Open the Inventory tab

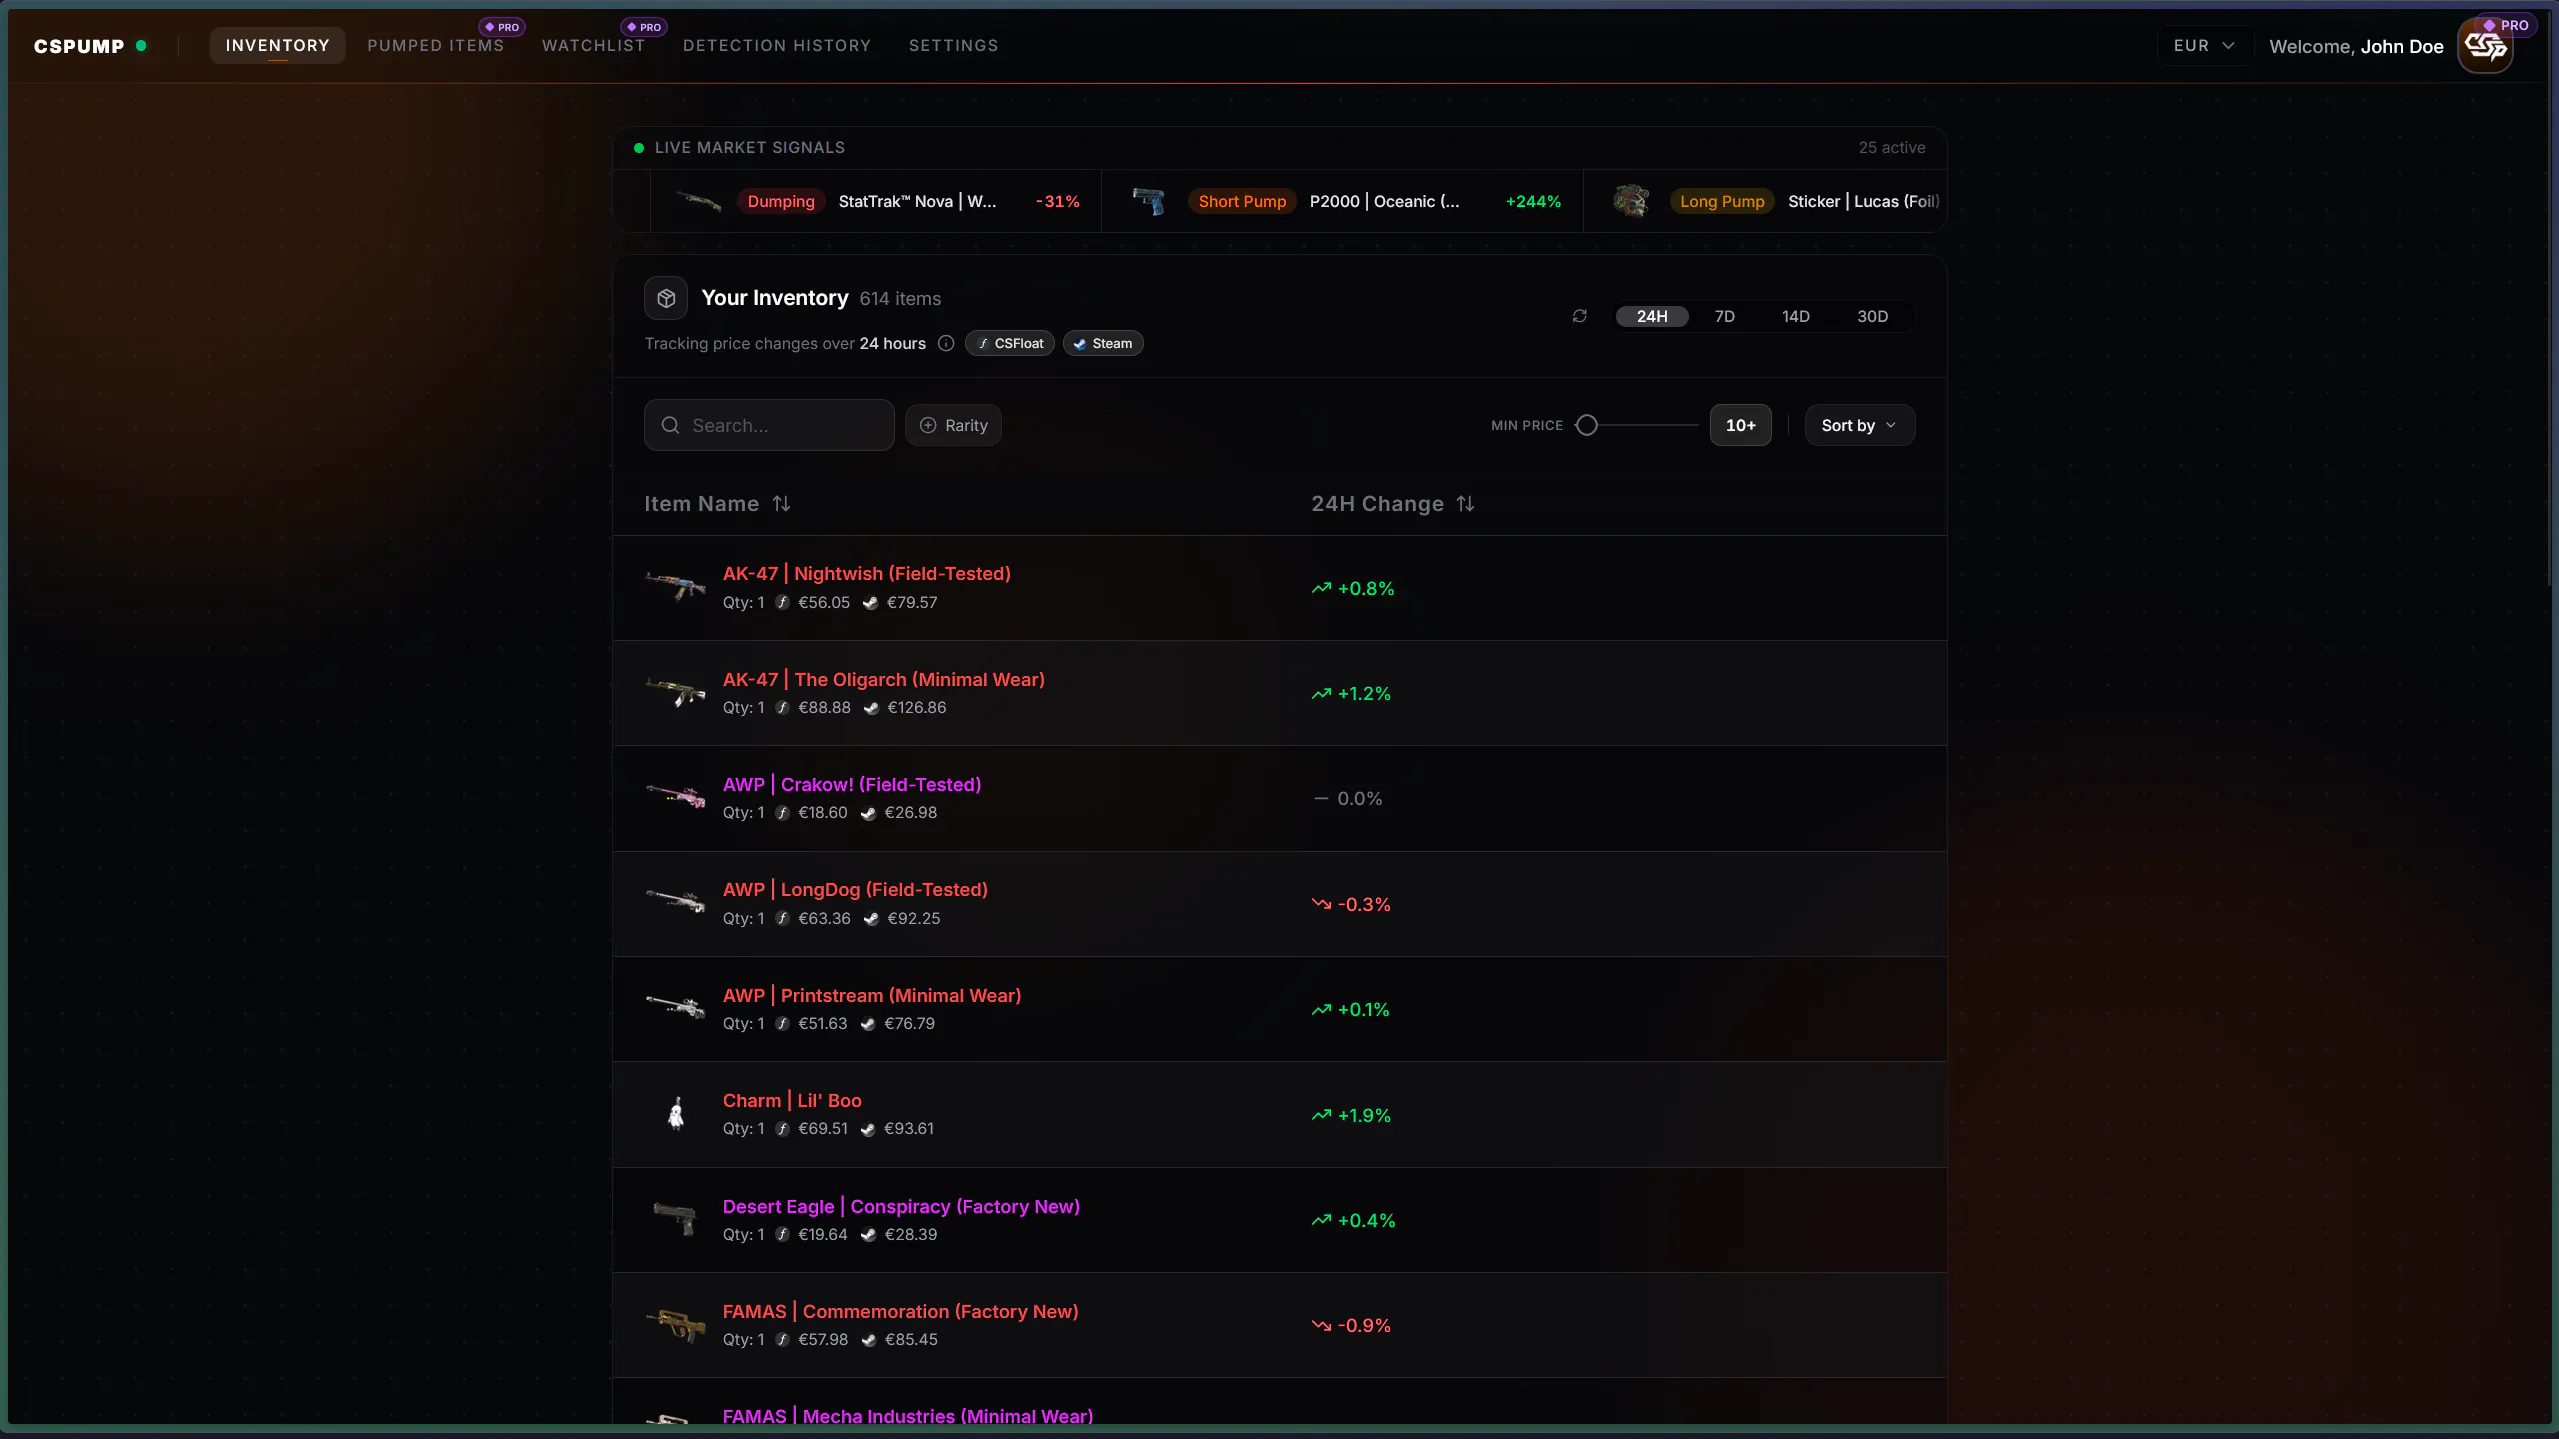click(x=277, y=45)
